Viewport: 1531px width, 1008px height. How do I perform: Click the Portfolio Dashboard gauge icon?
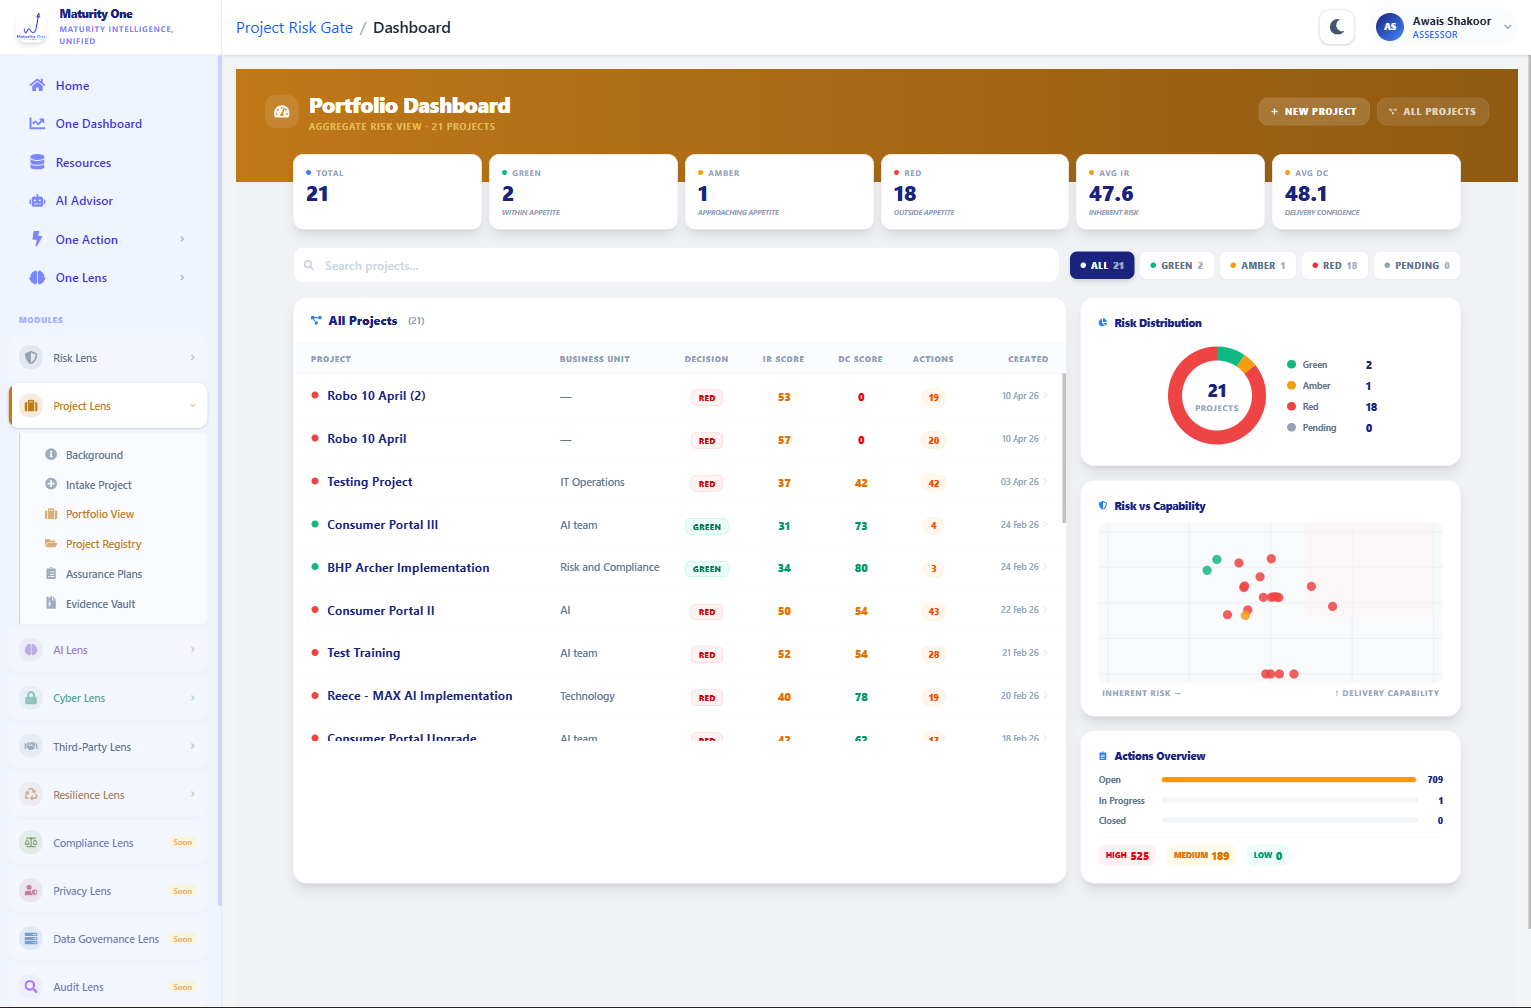[282, 111]
